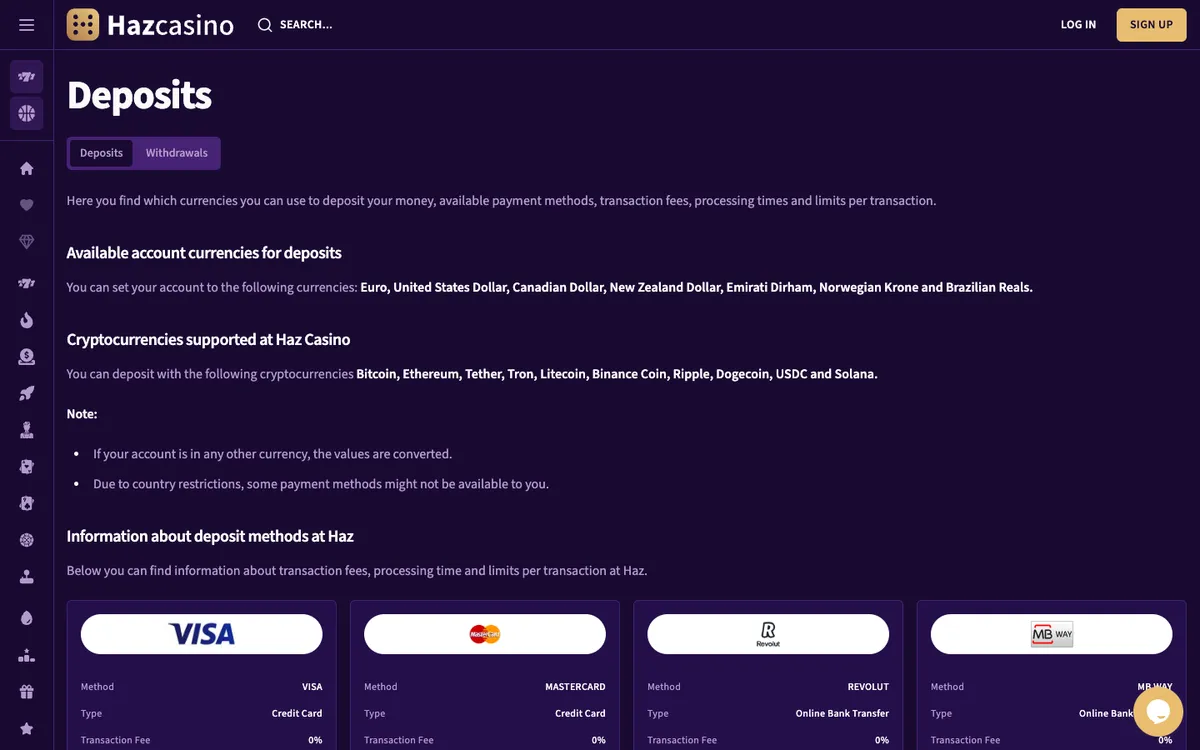The image size is (1200, 750).
Task: Click the 0% fee in VISA card
Action: pos(315,741)
